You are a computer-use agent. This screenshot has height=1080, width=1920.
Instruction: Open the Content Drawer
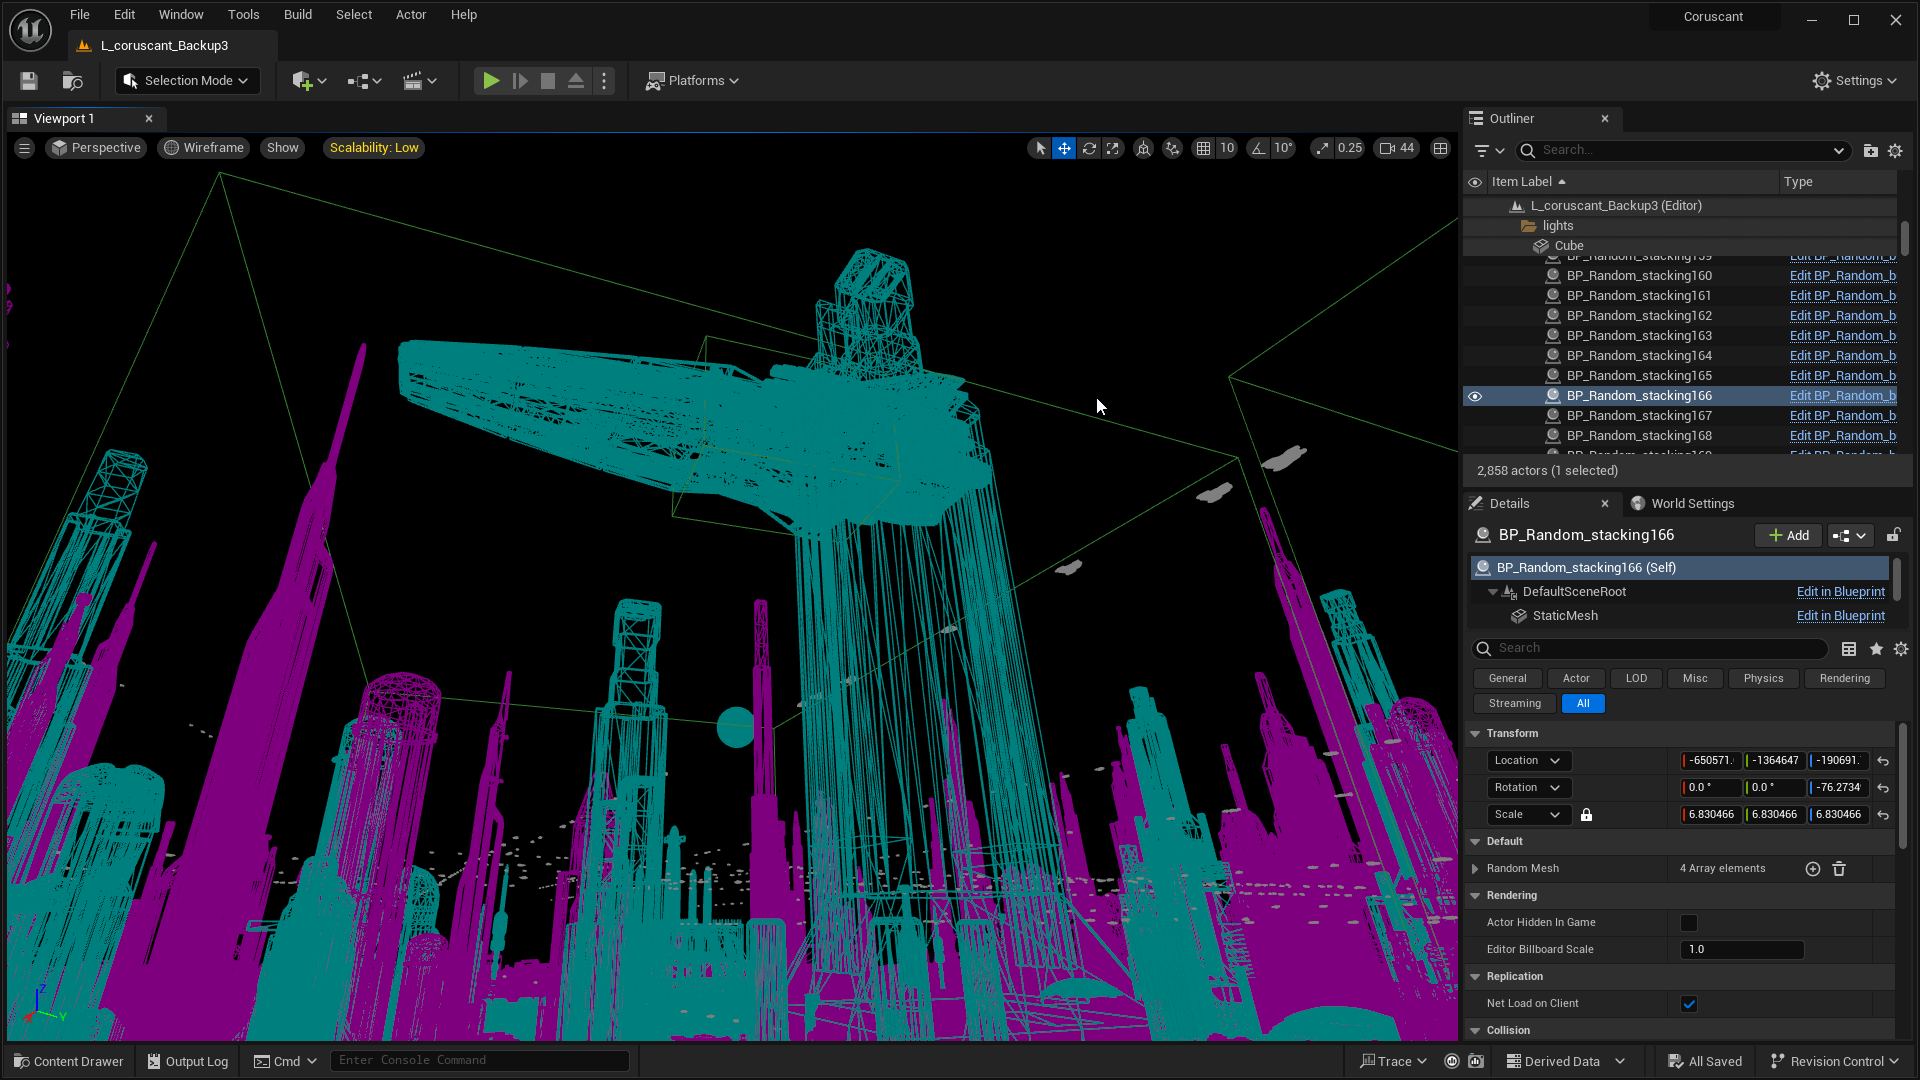pyautogui.click(x=69, y=1062)
